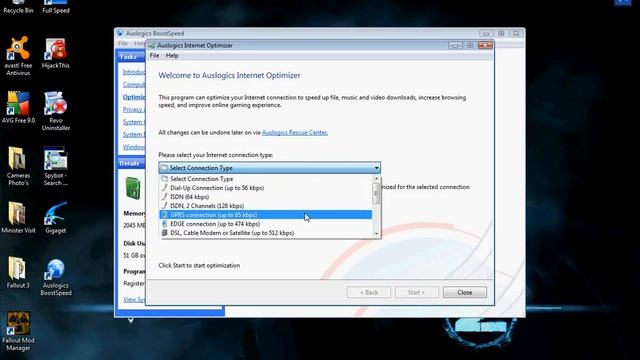Select EDGE connection (up to 474 kbps)

click(x=265, y=224)
